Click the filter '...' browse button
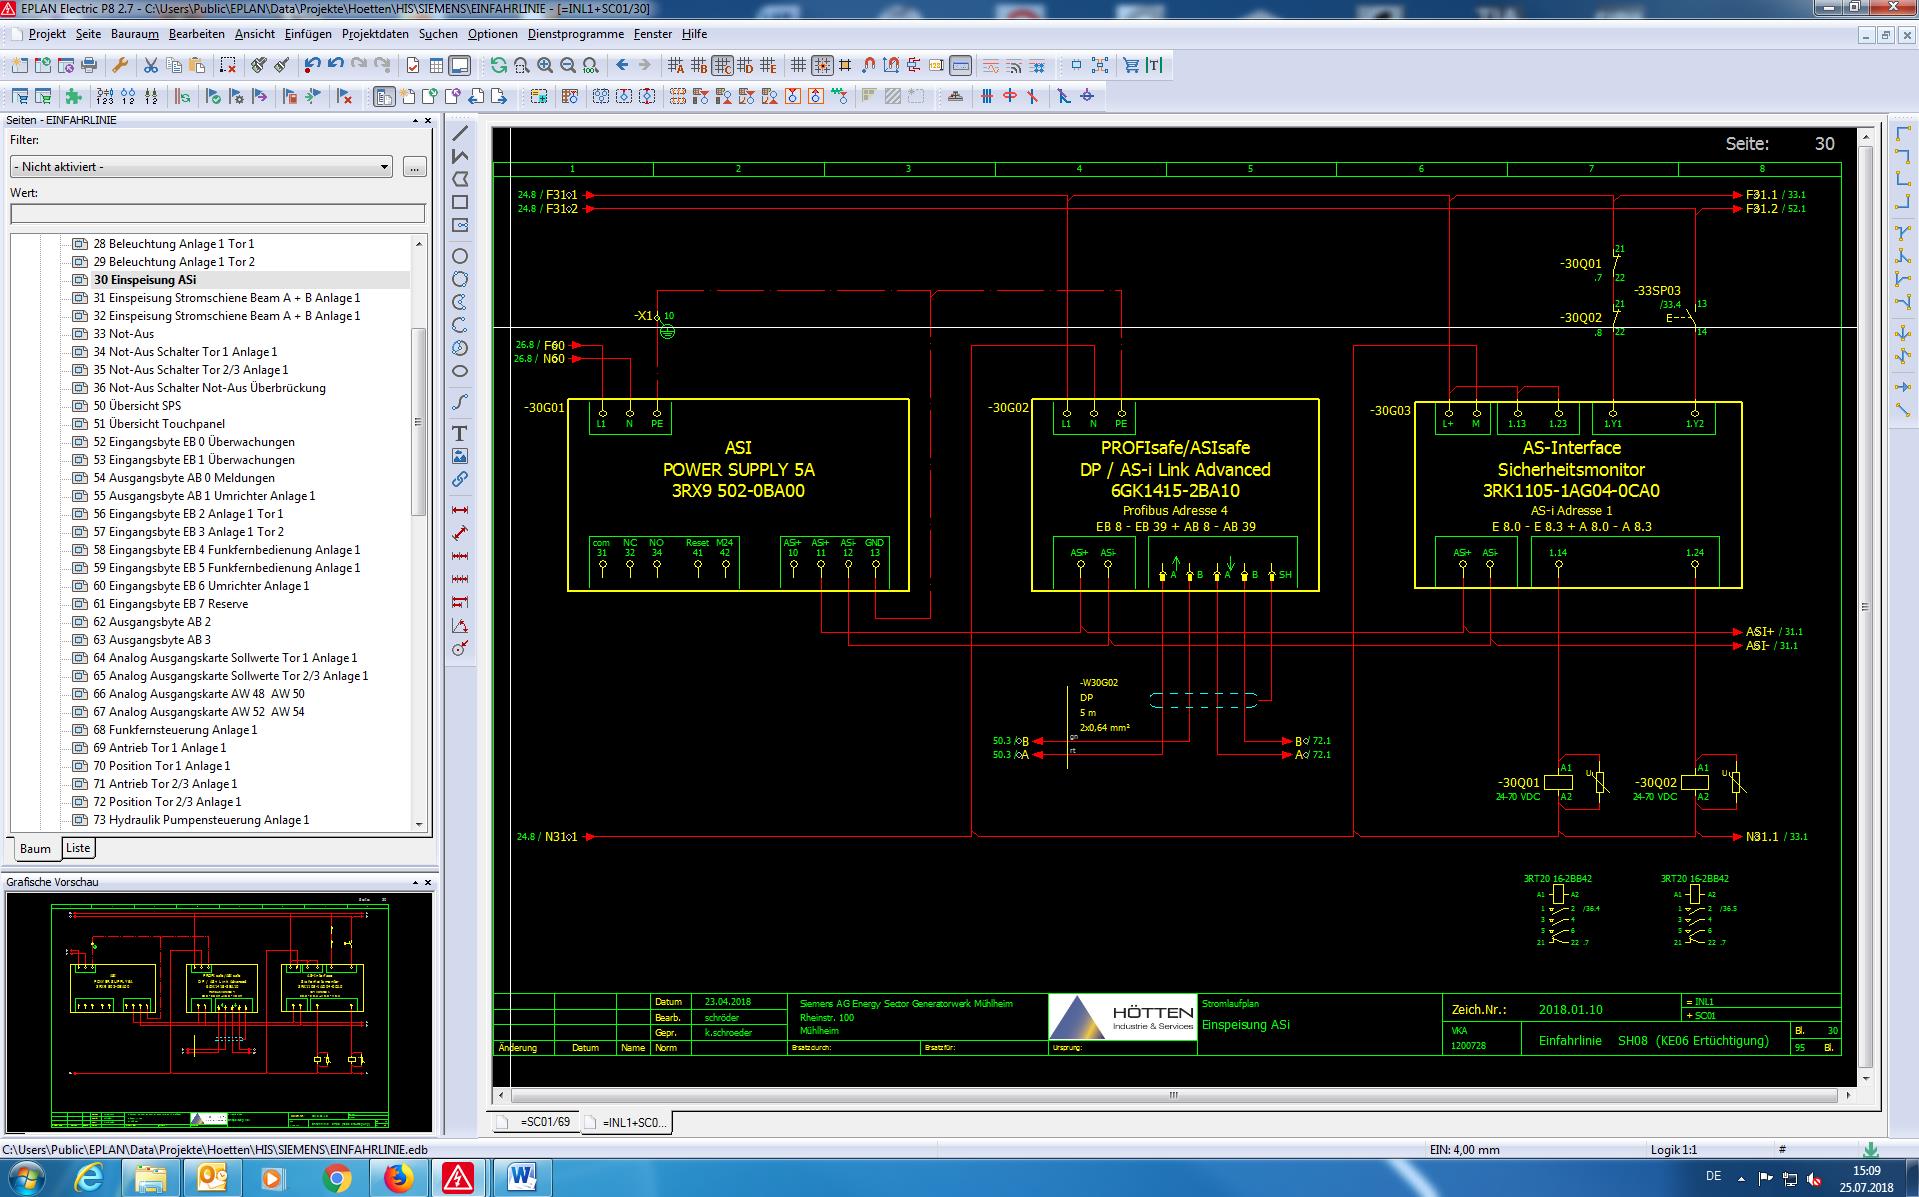 [x=414, y=167]
